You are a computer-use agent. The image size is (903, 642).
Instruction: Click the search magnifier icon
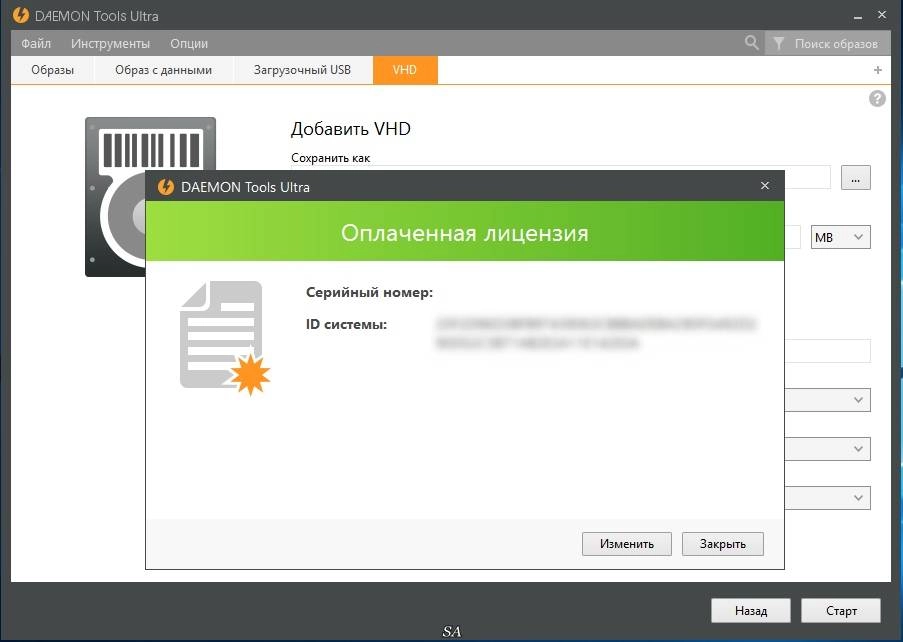752,42
